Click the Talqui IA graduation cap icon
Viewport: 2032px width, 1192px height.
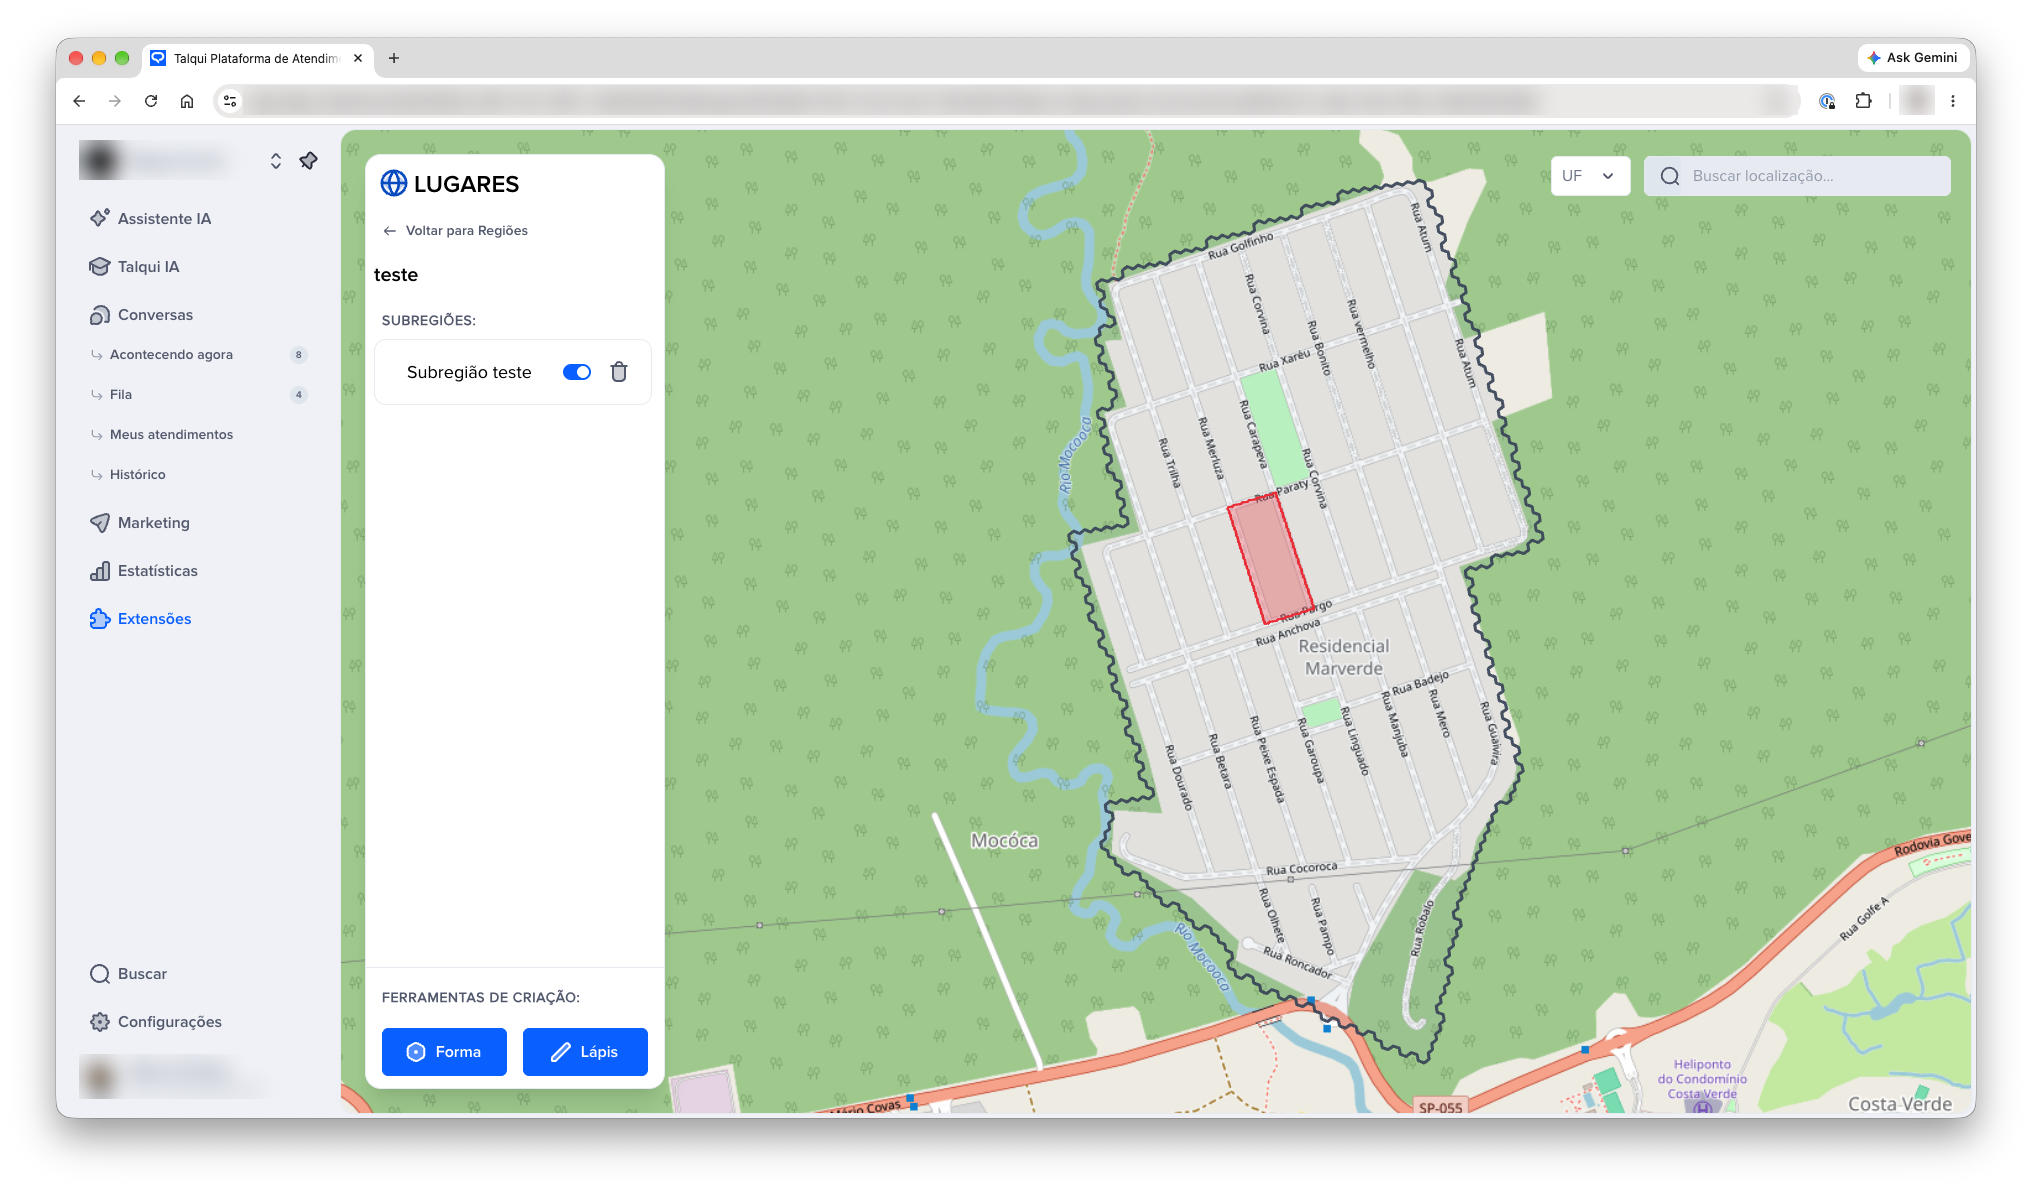pyautogui.click(x=100, y=266)
